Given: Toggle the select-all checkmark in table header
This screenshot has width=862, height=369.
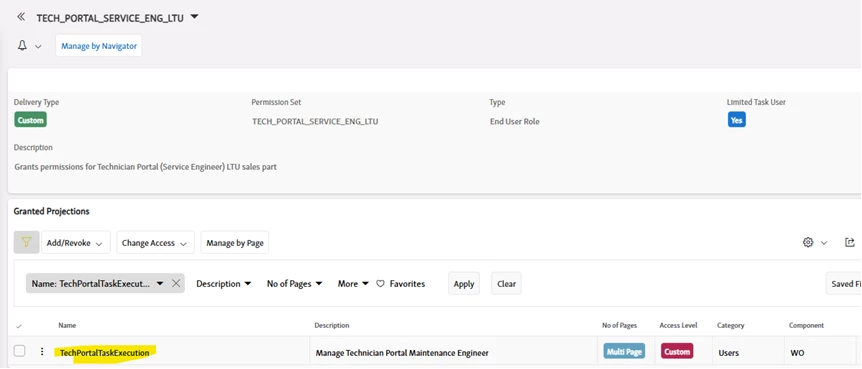Looking at the screenshot, I should pos(19,326).
